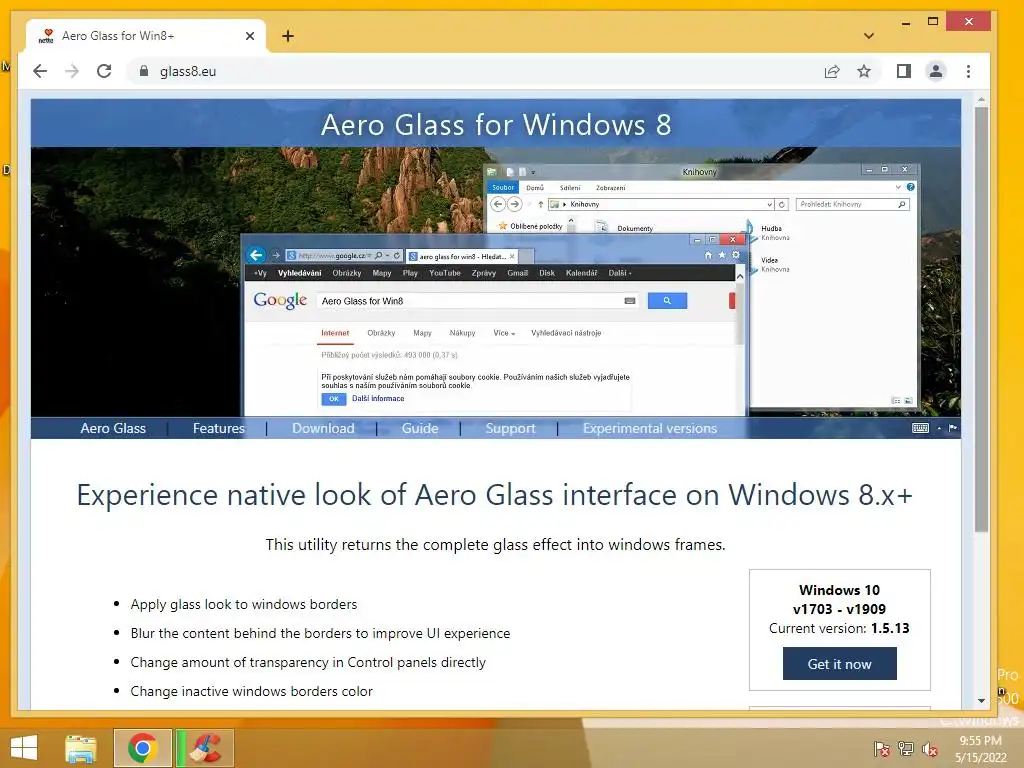Bookmark this page with star icon
The height and width of the screenshot is (768, 1024).
point(864,71)
